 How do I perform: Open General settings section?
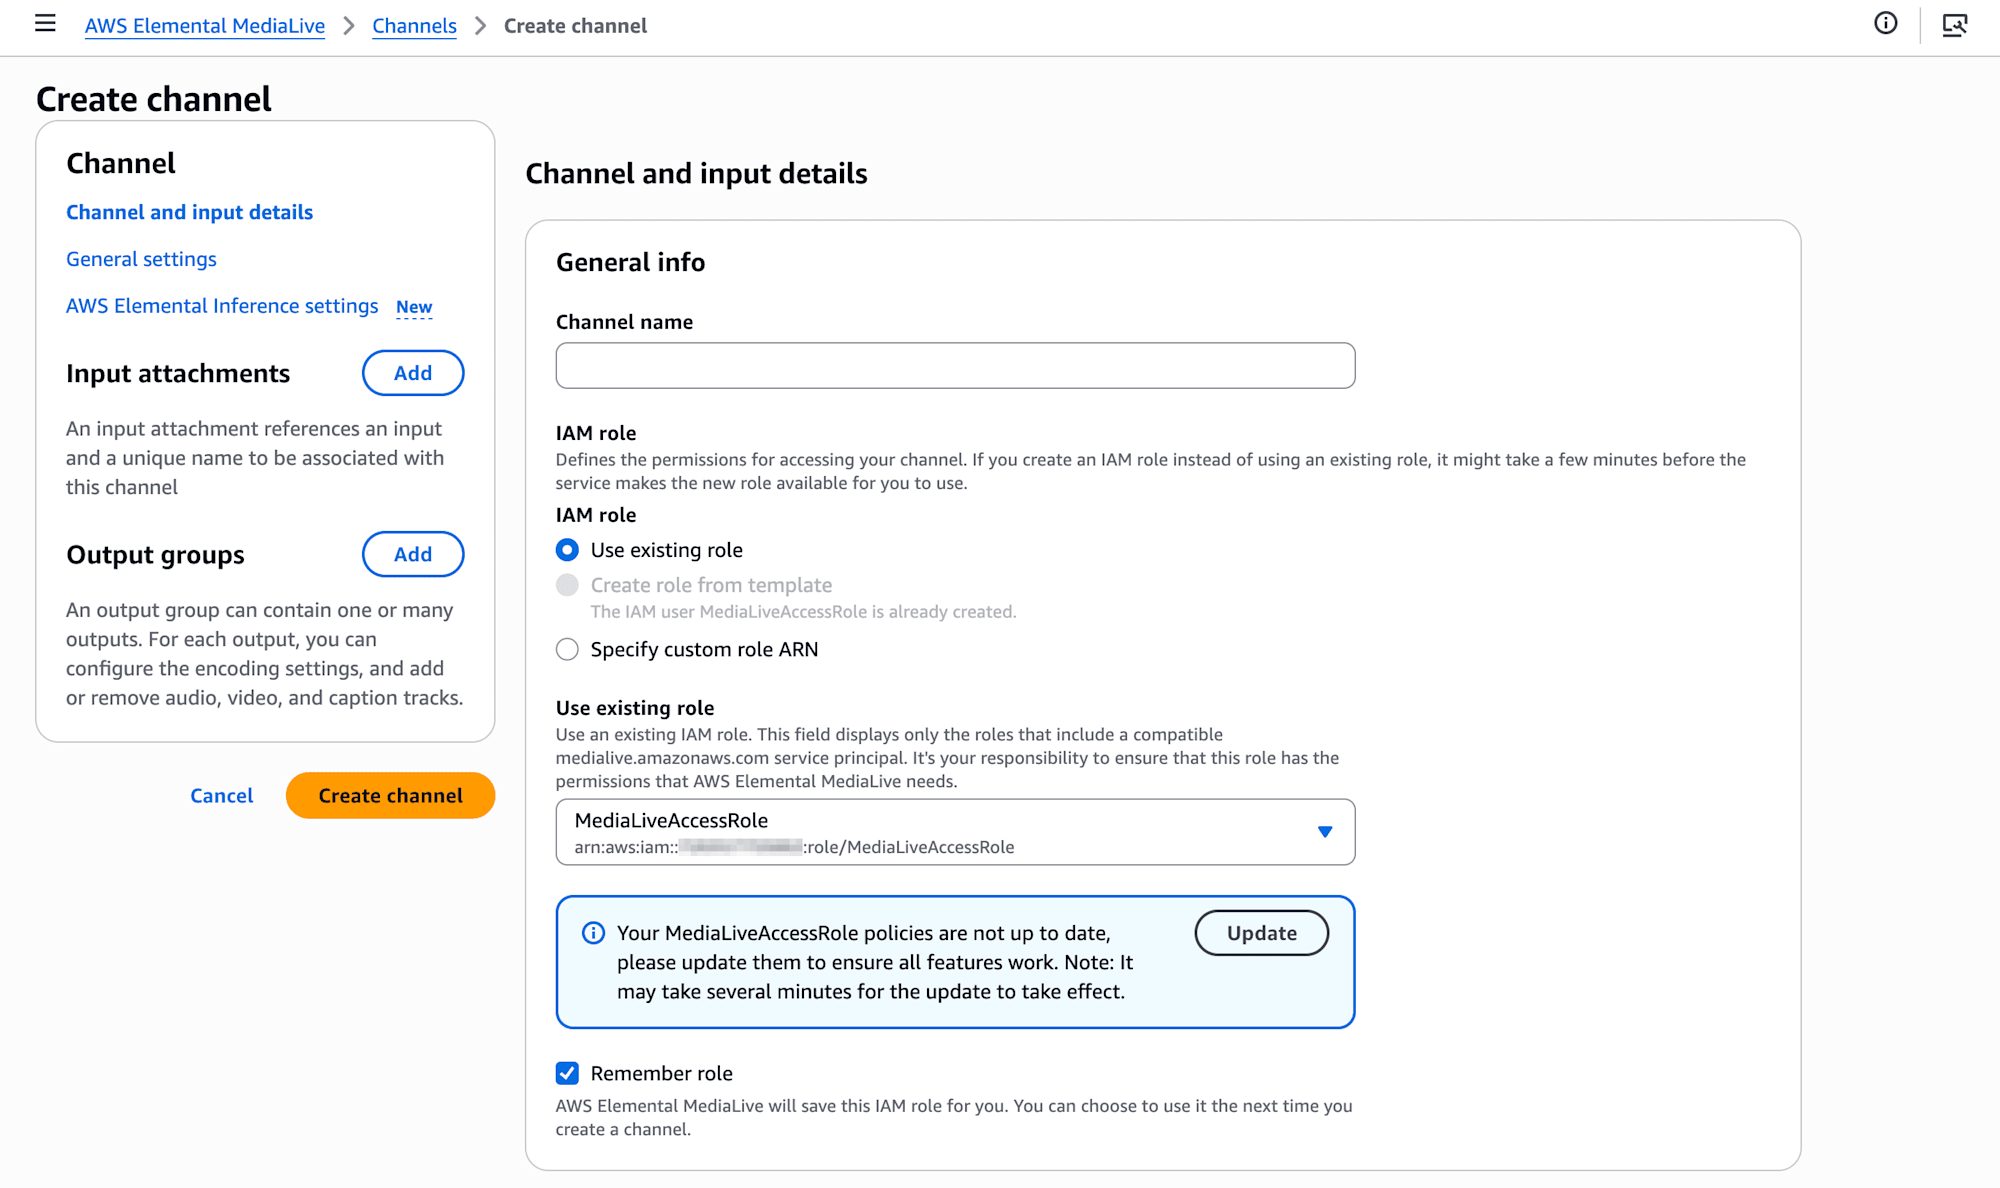[141, 259]
